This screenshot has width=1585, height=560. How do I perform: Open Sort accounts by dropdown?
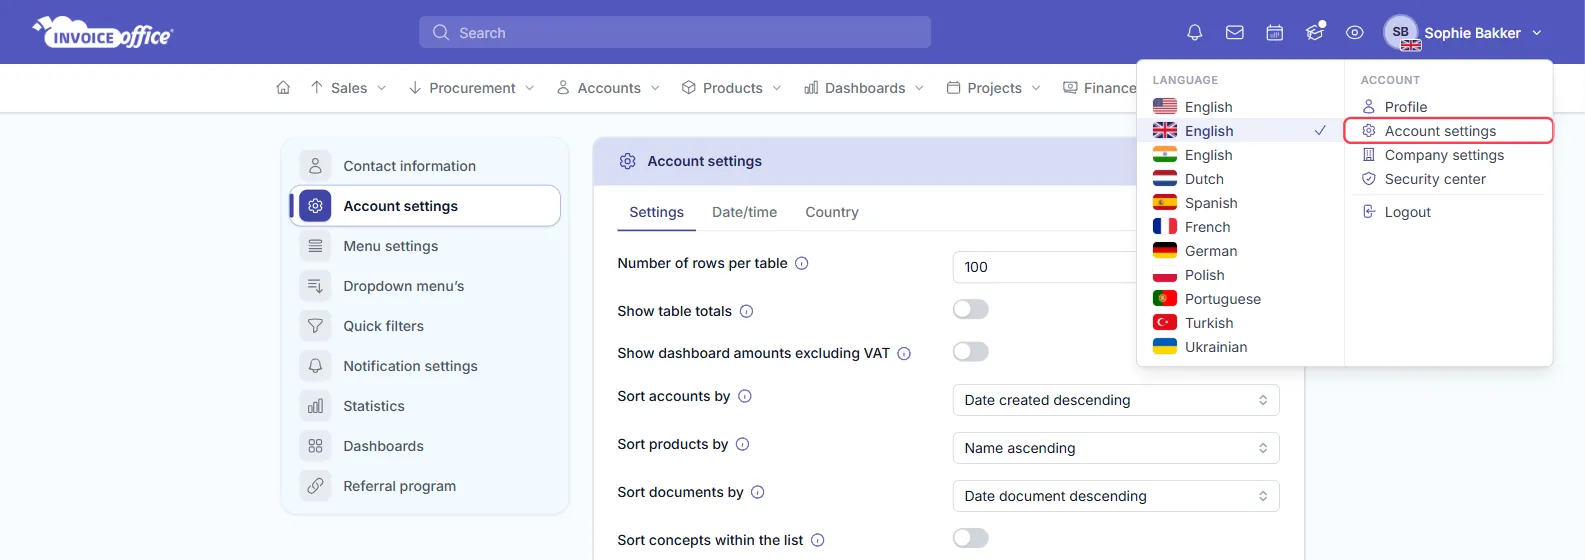[x=1116, y=400]
